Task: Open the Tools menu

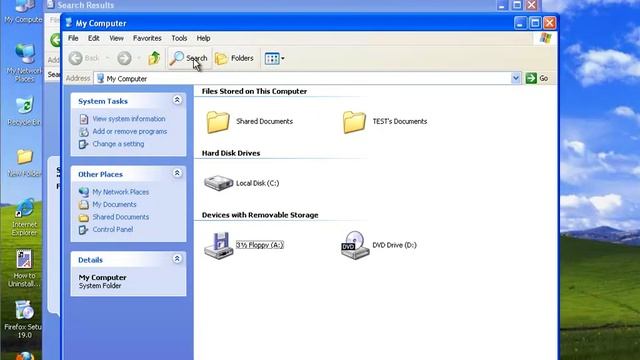Action: click(179, 38)
